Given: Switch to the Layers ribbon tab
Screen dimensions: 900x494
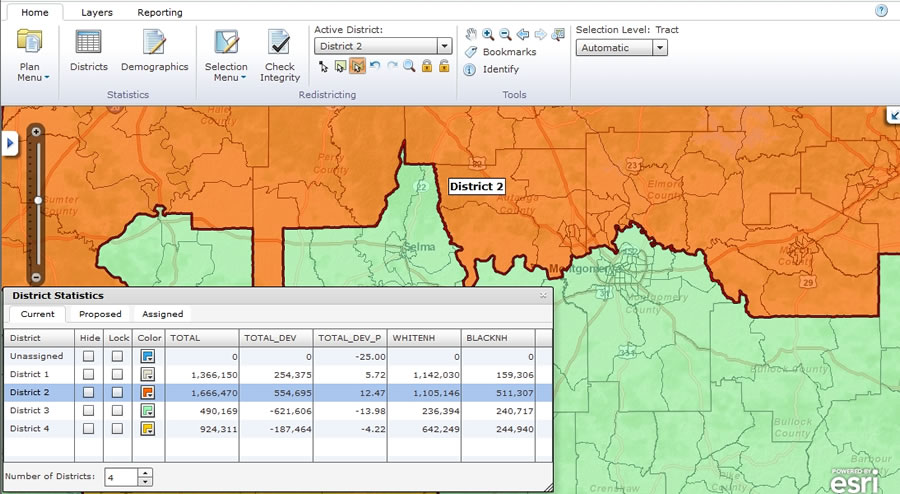Looking at the screenshot, I should [x=96, y=12].
